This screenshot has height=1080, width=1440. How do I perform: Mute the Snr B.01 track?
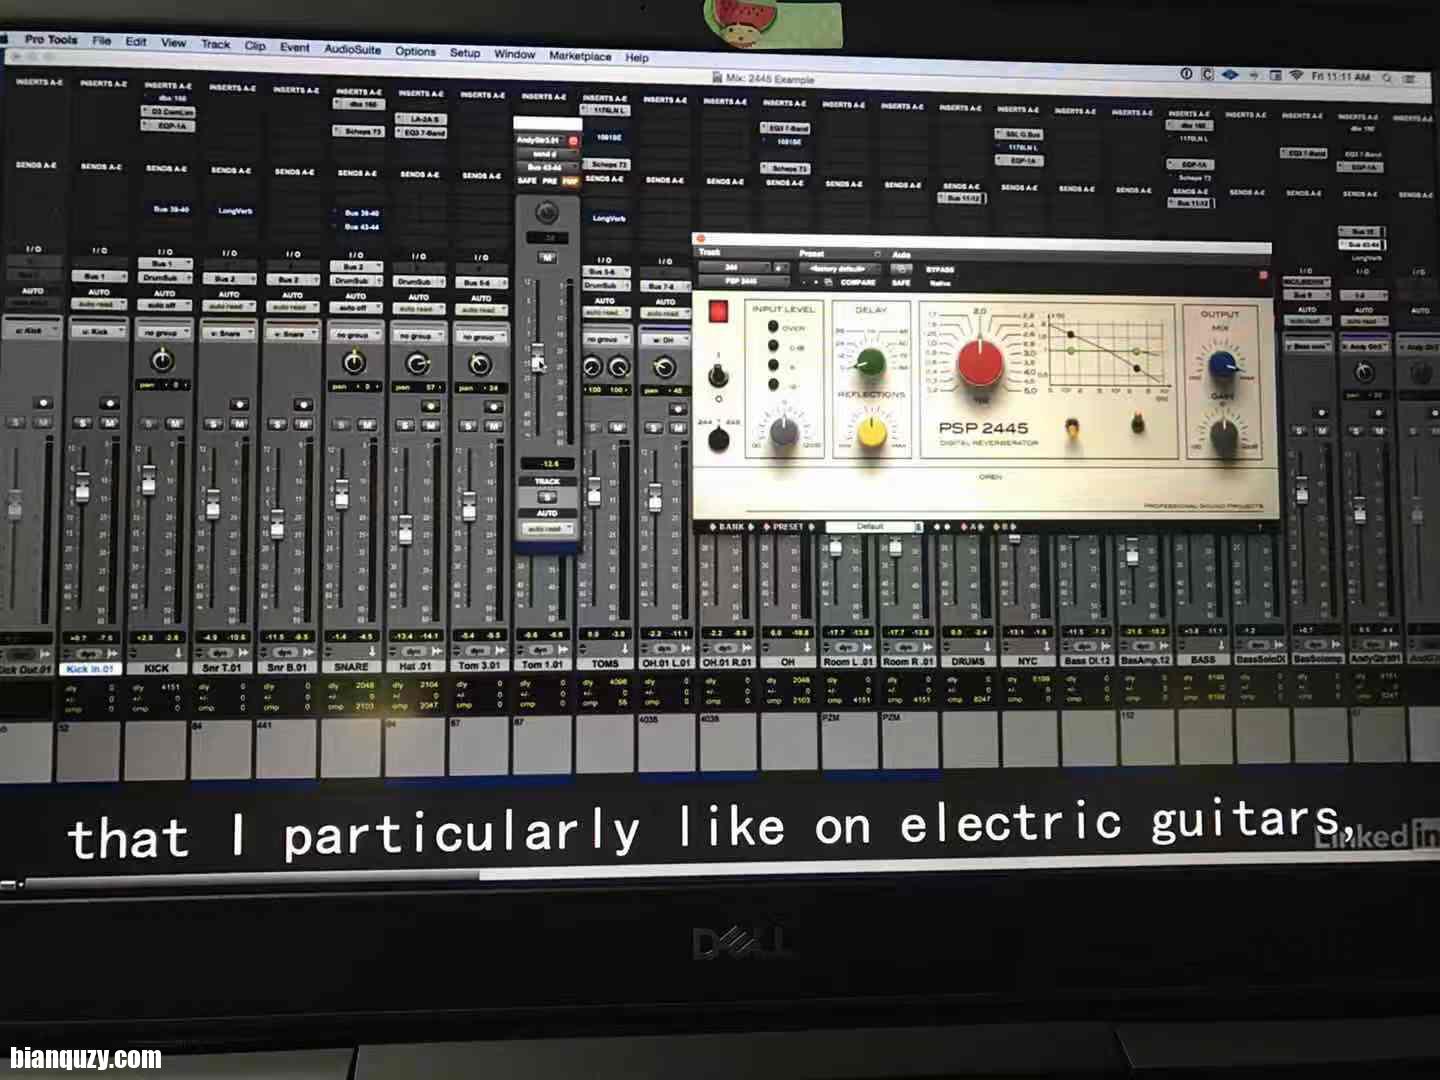click(x=302, y=425)
